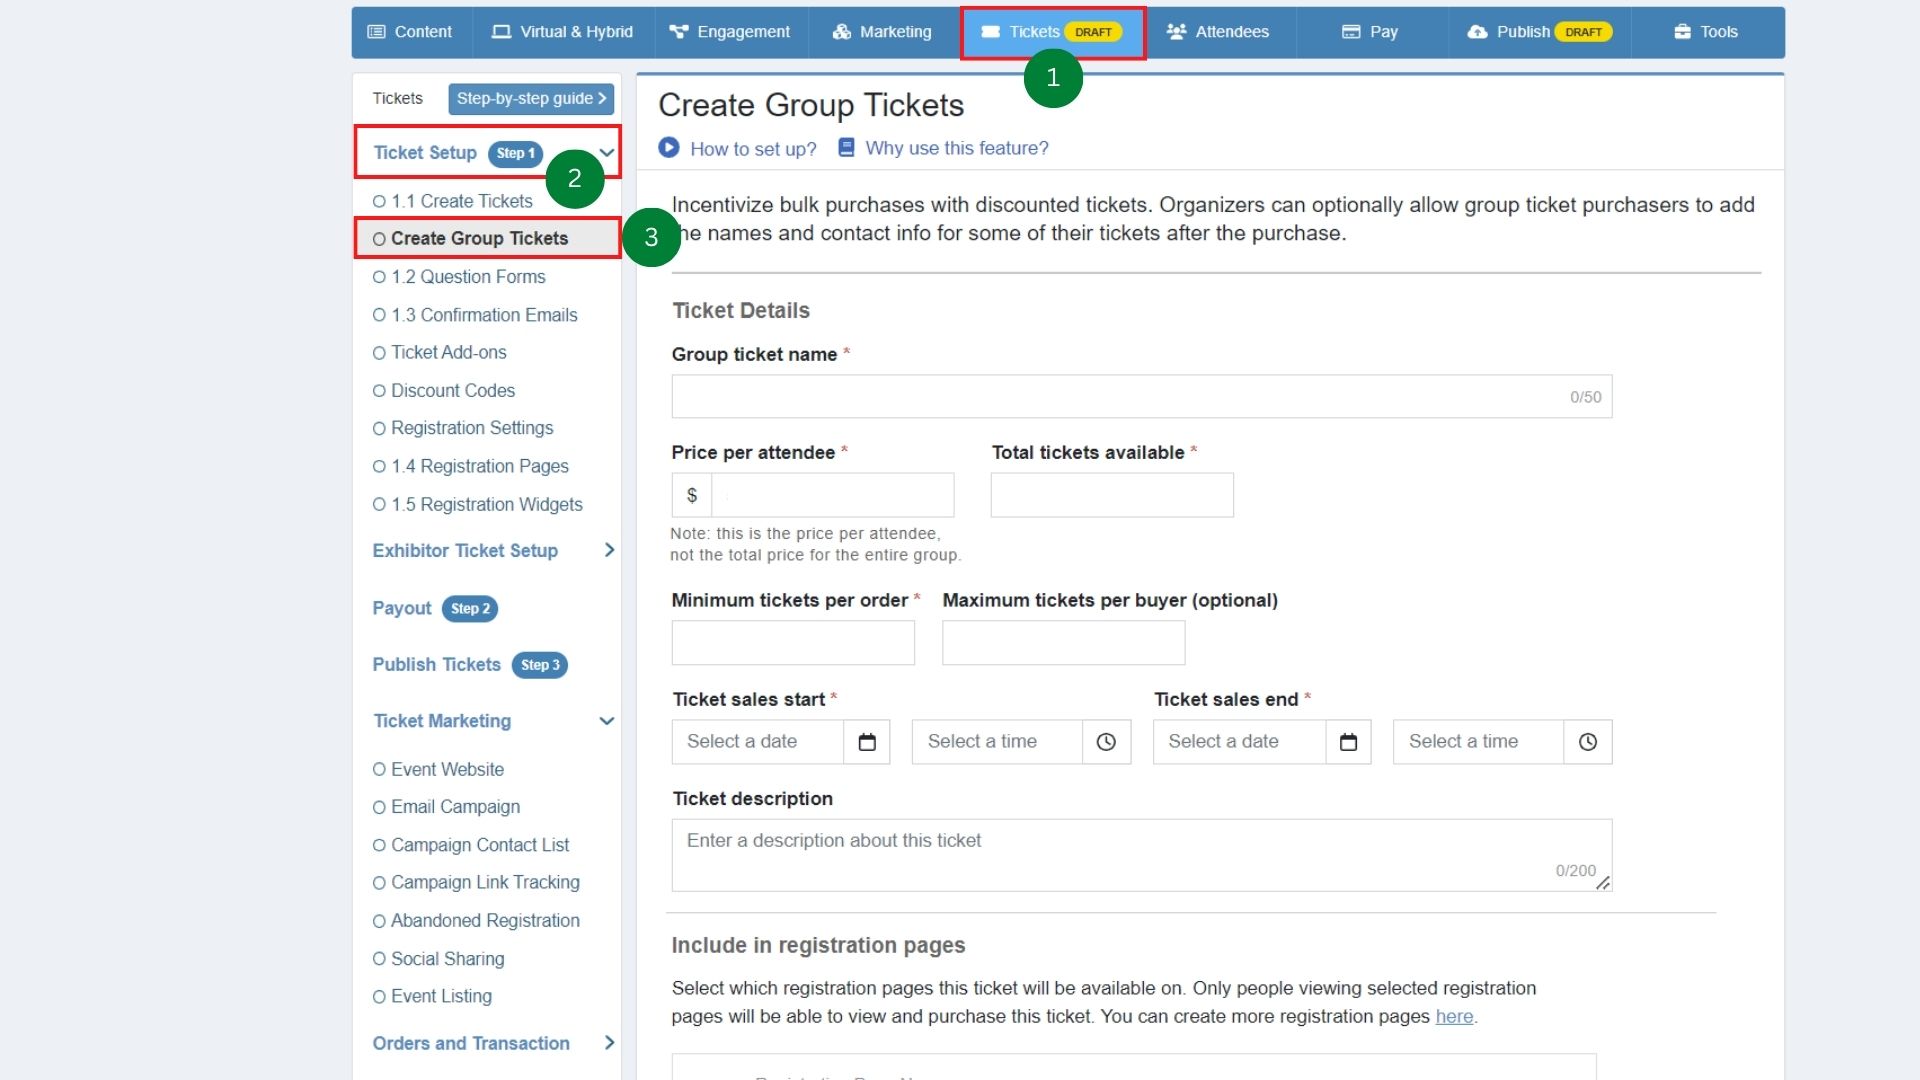
Task: Click the clock icon next to 'Select a time'
Action: 1106,742
